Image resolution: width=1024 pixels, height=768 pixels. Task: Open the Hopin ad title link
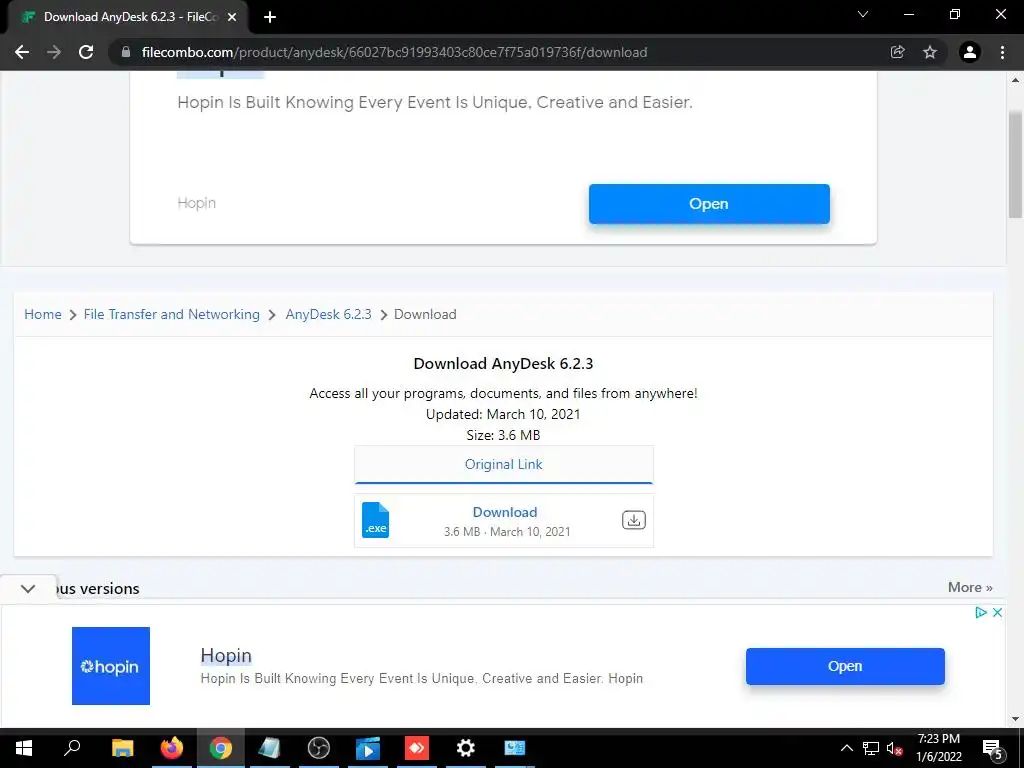click(x=226, y=655)
